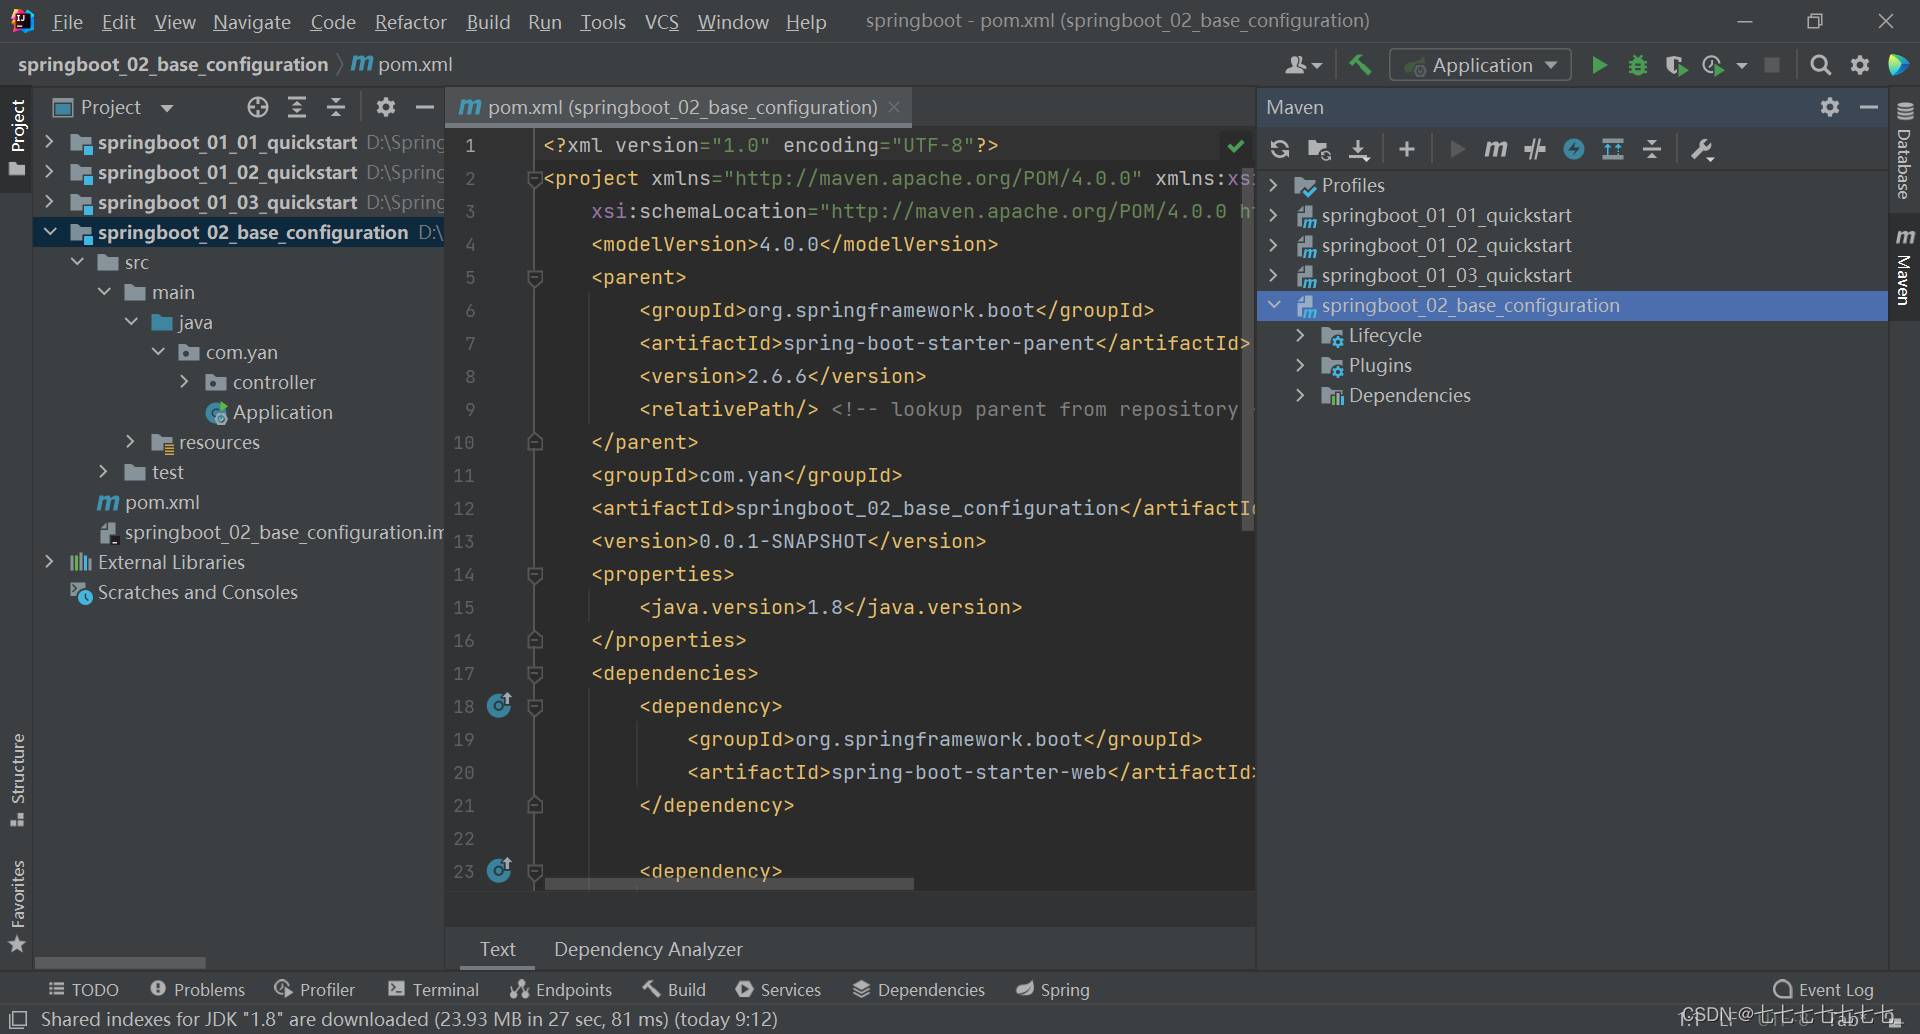1920x1034 pixels.
Task: Fold the parent tag at line 5
Action: click(x=535, y=277)
